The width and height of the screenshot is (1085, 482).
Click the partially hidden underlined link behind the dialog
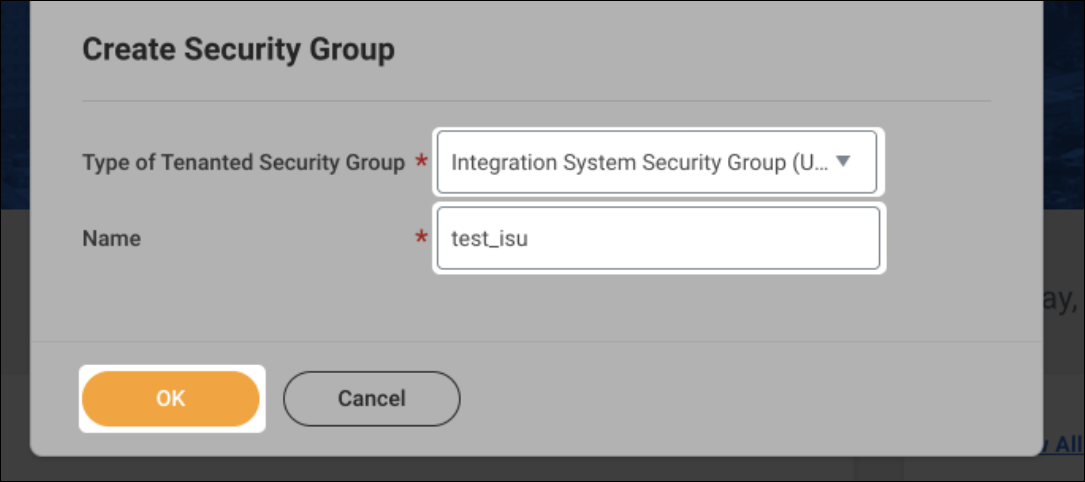1063,443
